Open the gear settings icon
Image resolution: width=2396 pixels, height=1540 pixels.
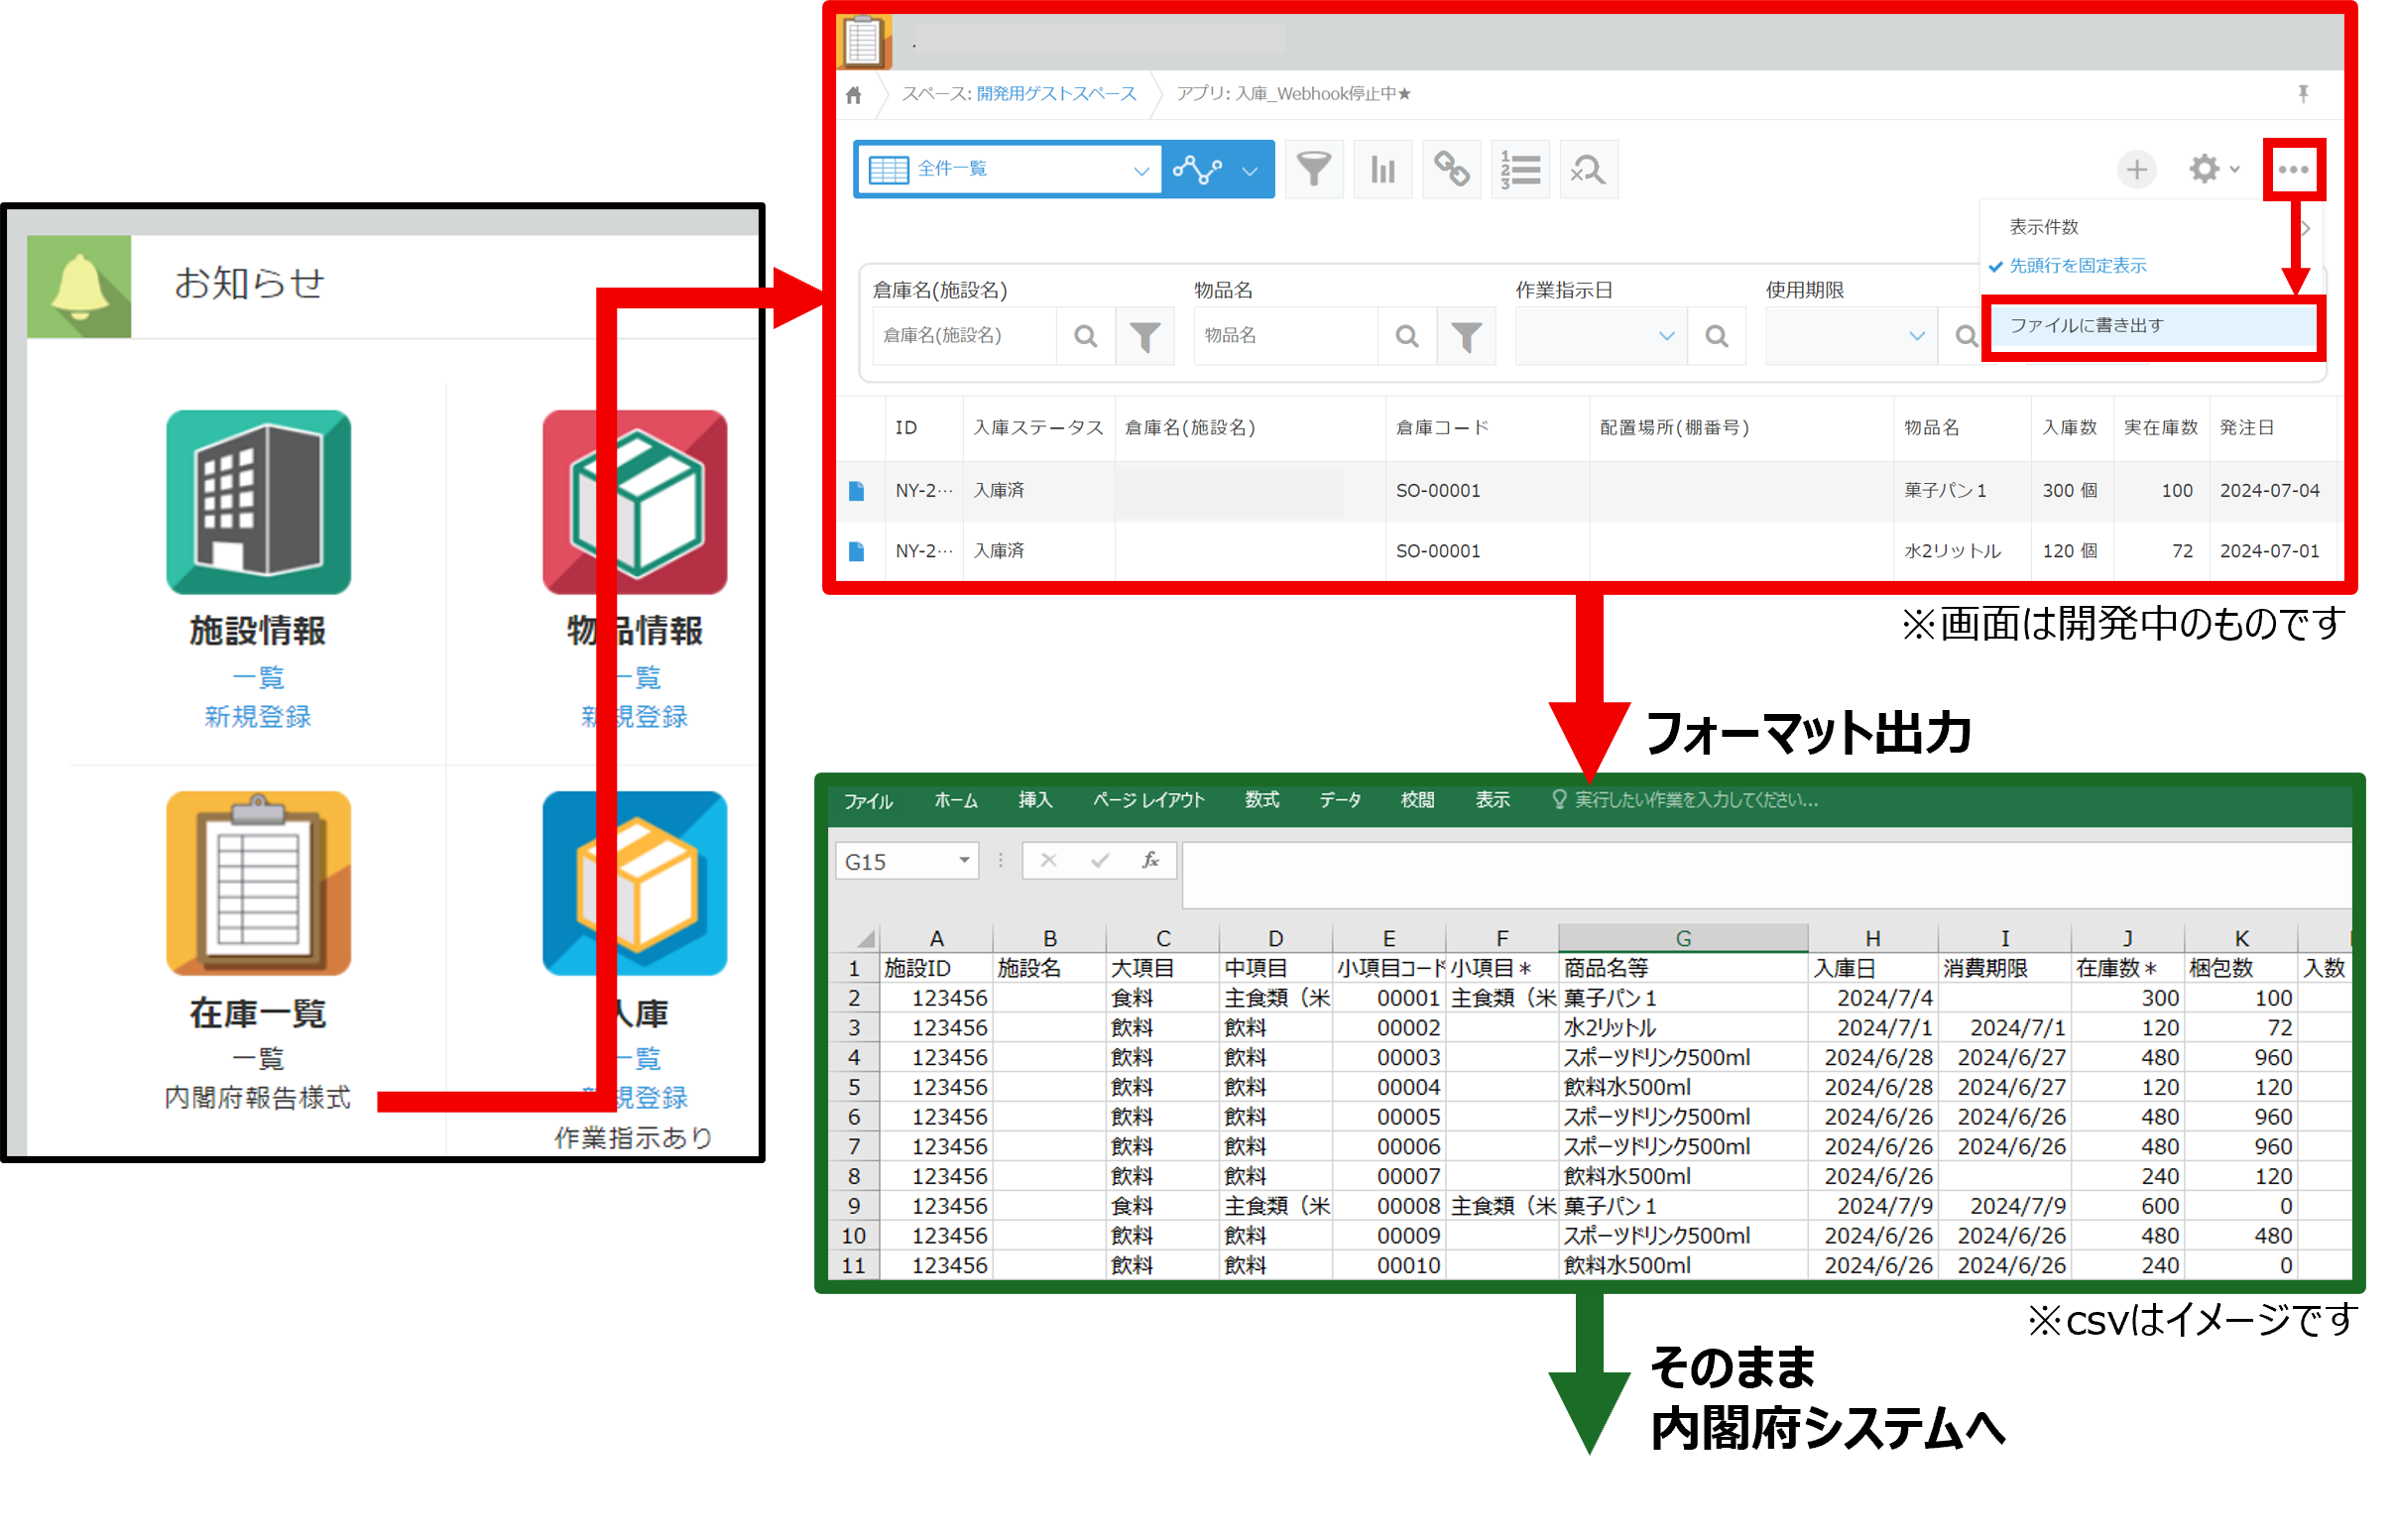(x=2204, y=169)
